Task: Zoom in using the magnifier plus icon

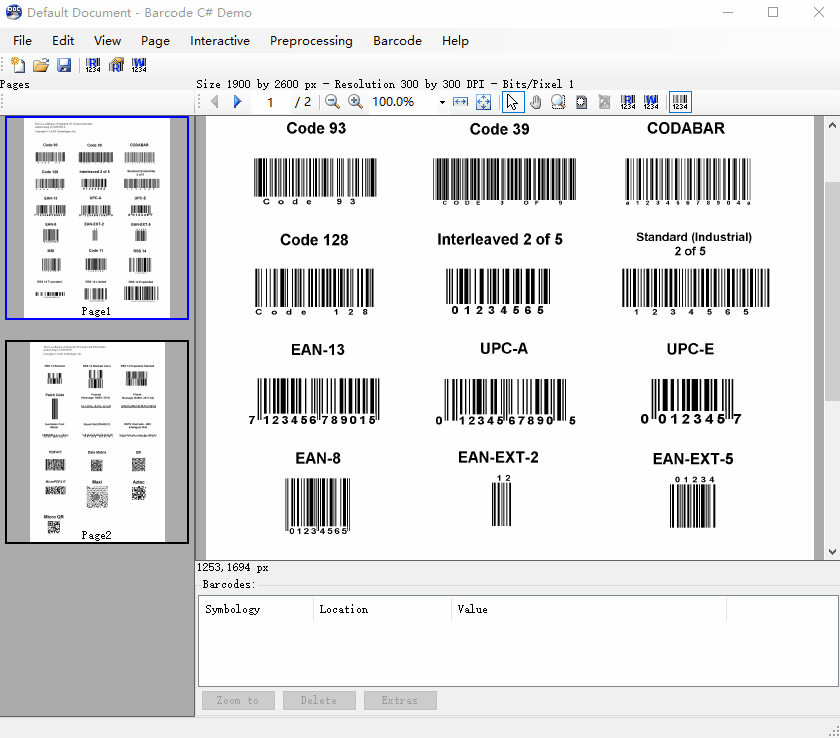Action: click(356, 101)
